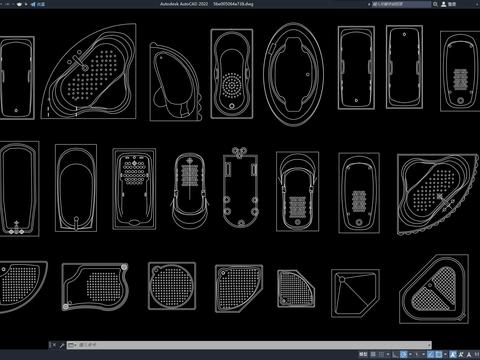Open command line customize wrench icon
This screenshot has height=360, width=480.
tap(62, 345)
